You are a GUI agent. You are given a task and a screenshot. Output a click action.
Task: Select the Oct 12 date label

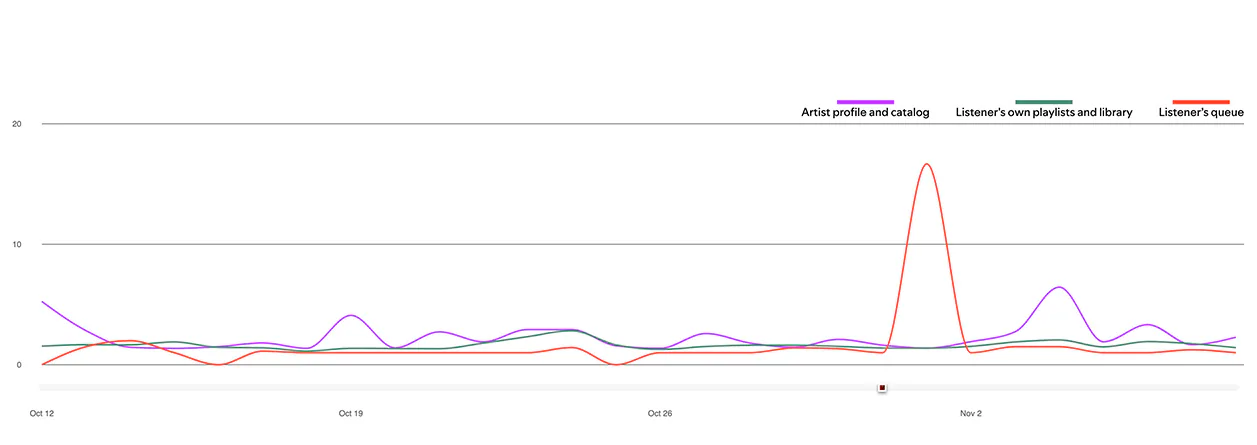[x=42, y=413]
